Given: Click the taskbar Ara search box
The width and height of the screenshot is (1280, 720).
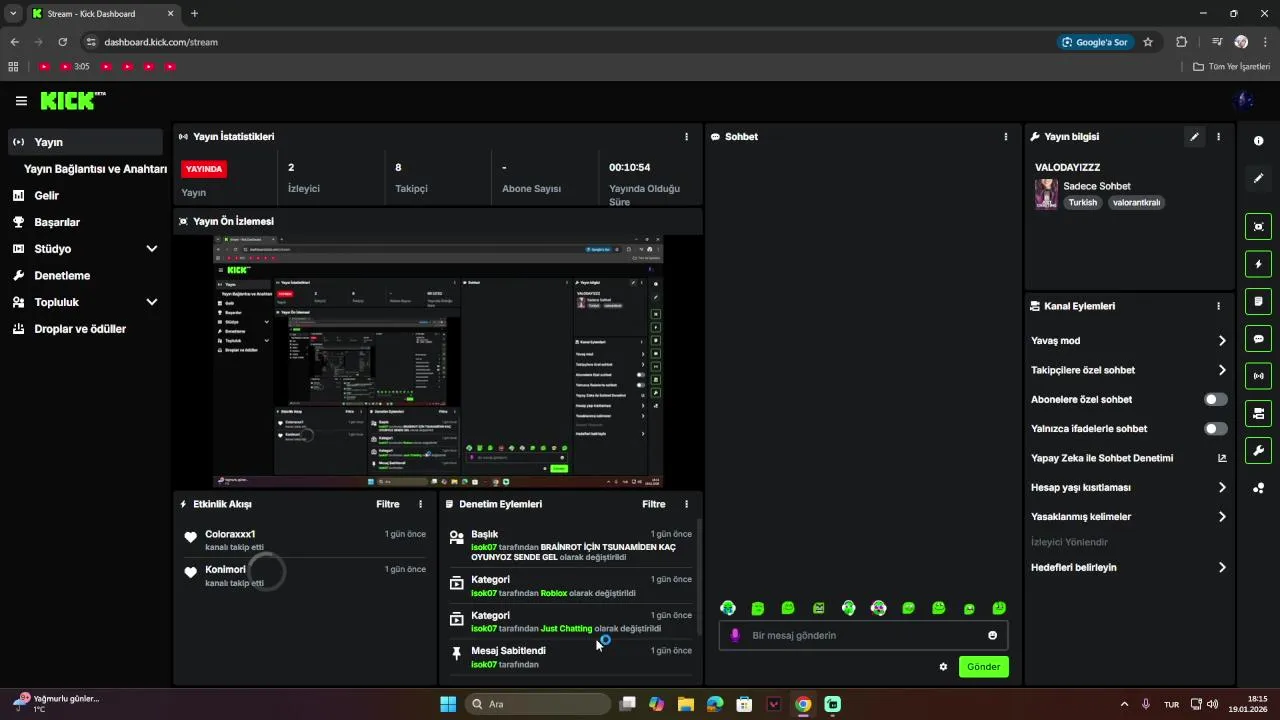Looking at the screenshot, I should (537, 704).
